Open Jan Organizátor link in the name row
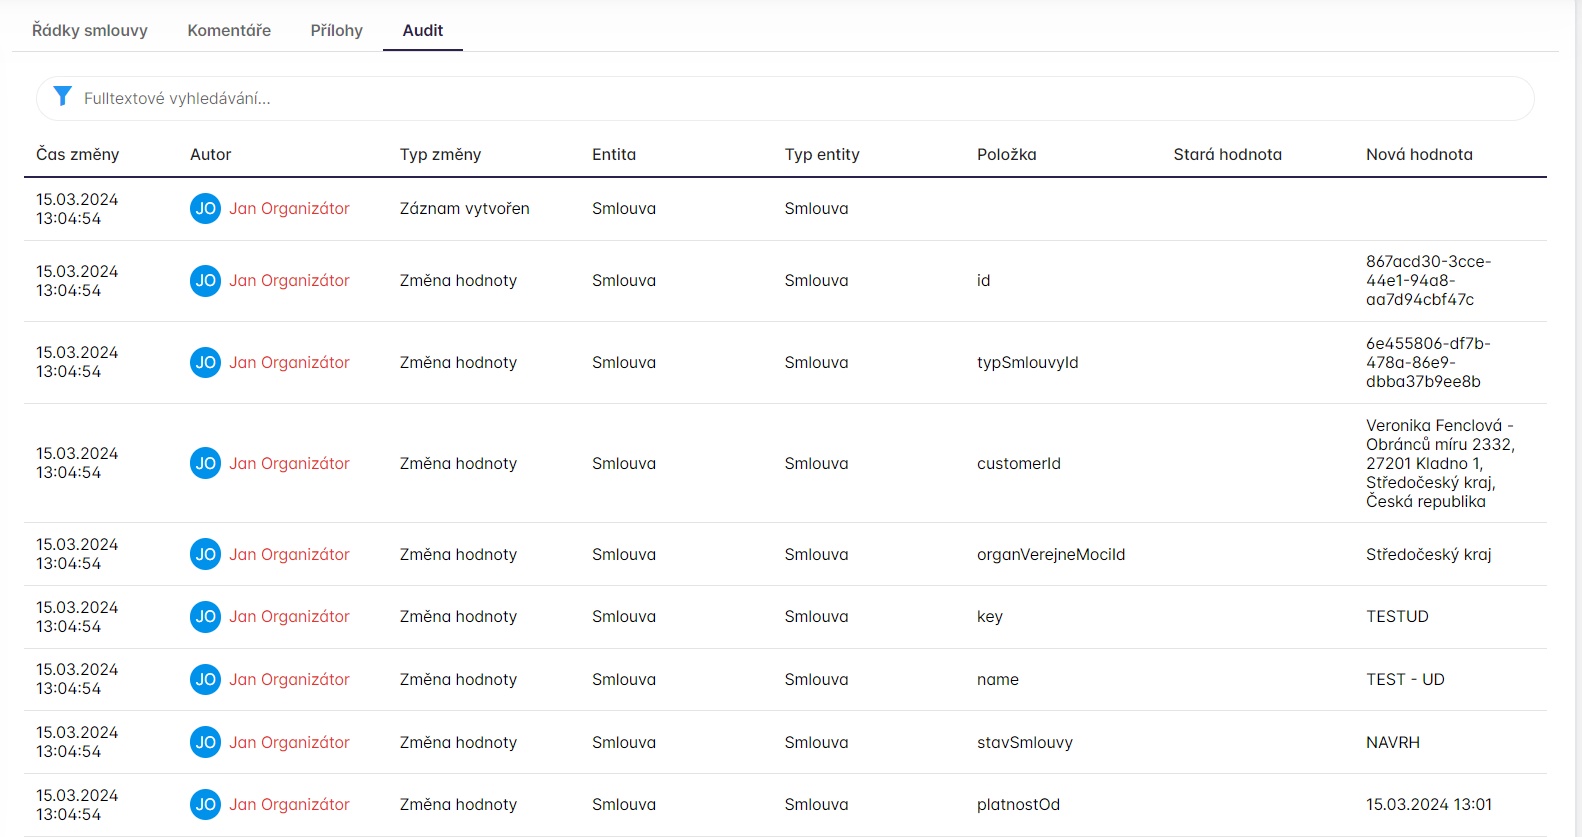 click(x=289, y=679)
